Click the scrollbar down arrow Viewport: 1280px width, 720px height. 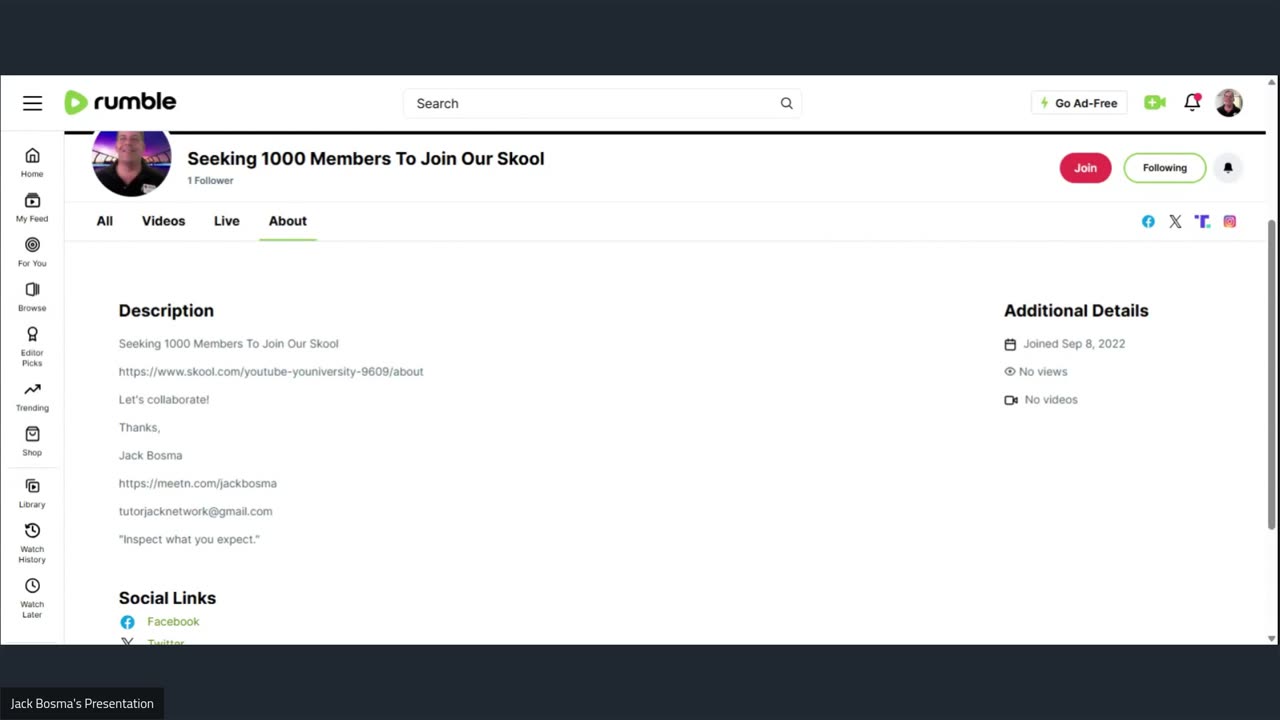[1272, 638]
